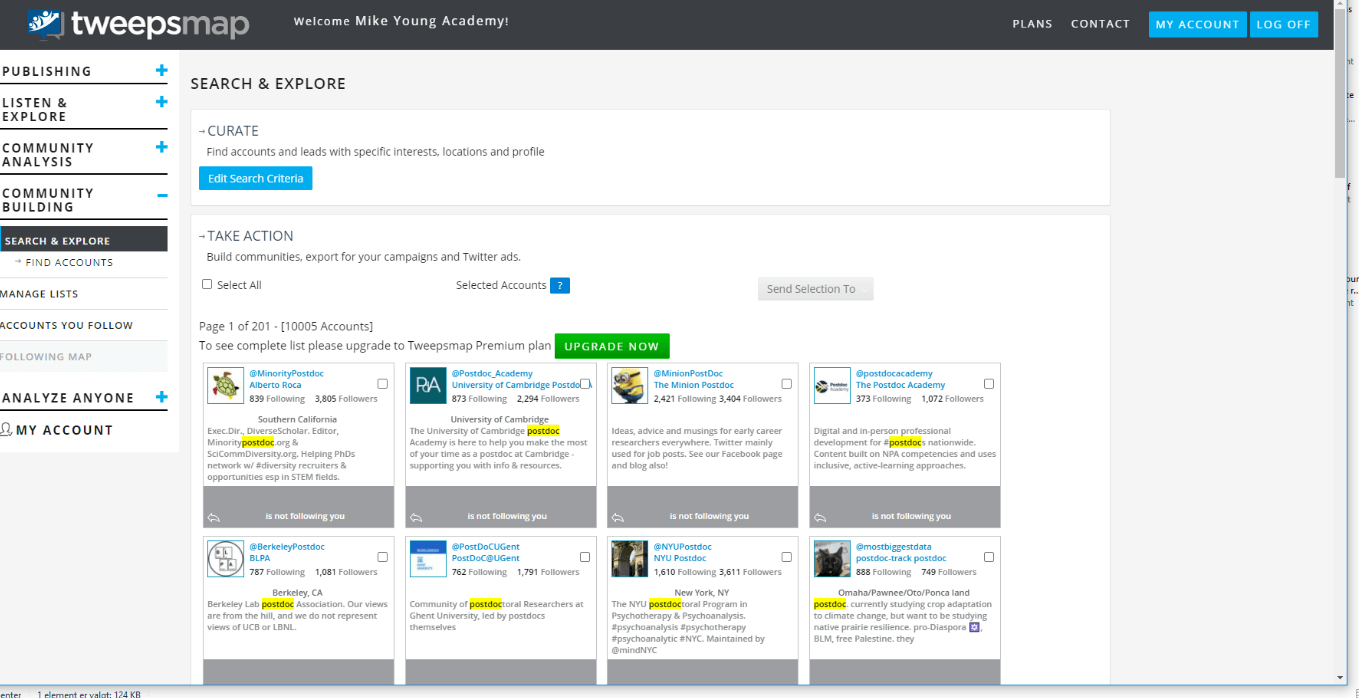The height and width of the screenshot is (698, 1359).
Task: Select the @BerkeleyPostdoc account checkbox
Action: [383, 557]
